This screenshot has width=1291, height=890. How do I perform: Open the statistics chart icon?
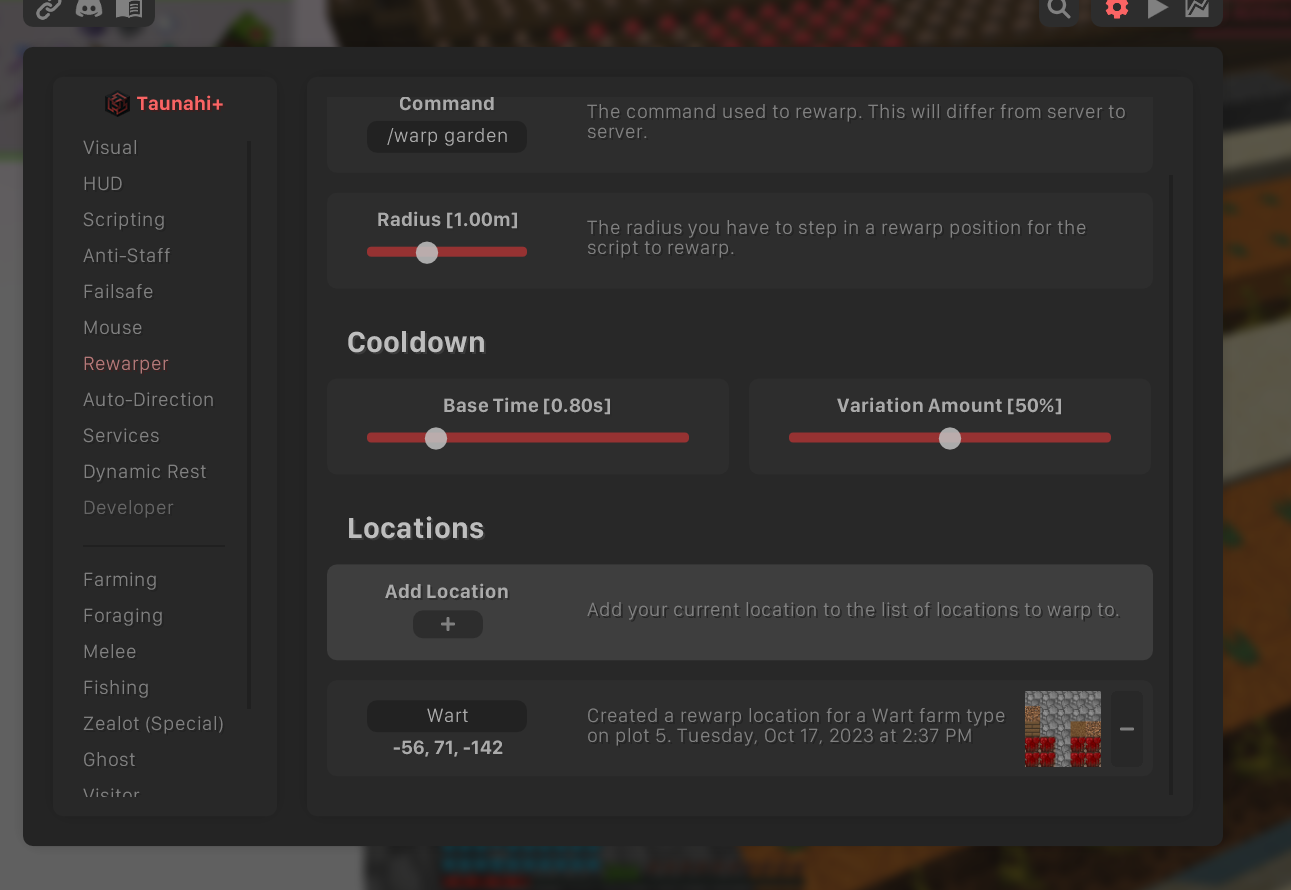(x=1197, y=9)
